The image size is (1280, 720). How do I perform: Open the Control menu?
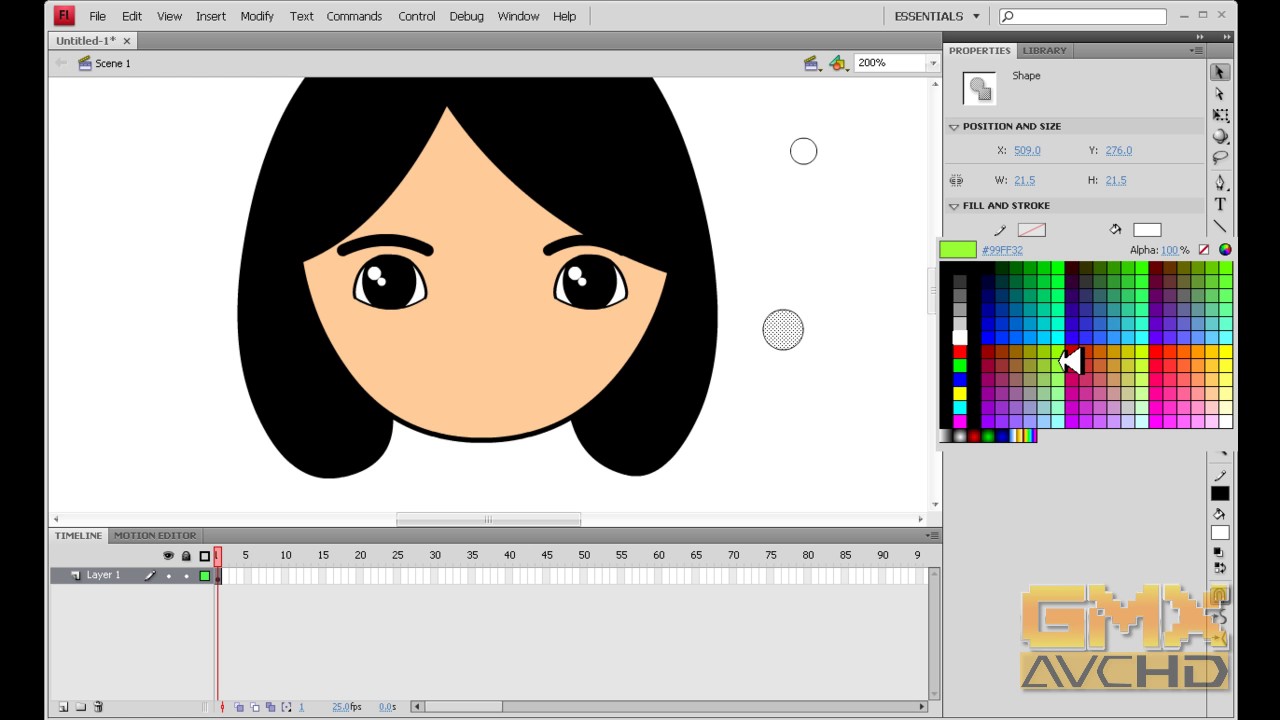[416, 16]
